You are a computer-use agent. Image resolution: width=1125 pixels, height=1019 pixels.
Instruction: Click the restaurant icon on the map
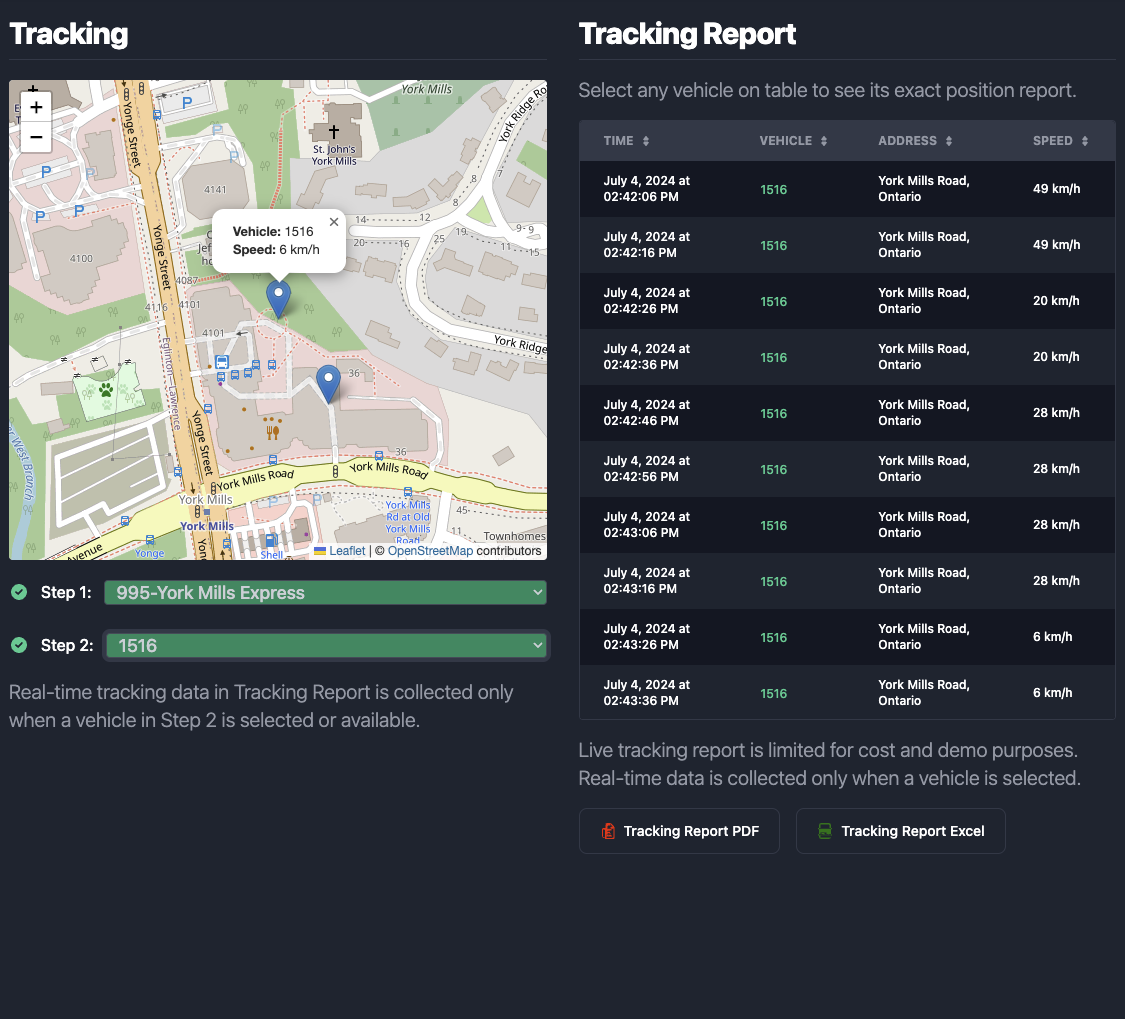(273, 433)
